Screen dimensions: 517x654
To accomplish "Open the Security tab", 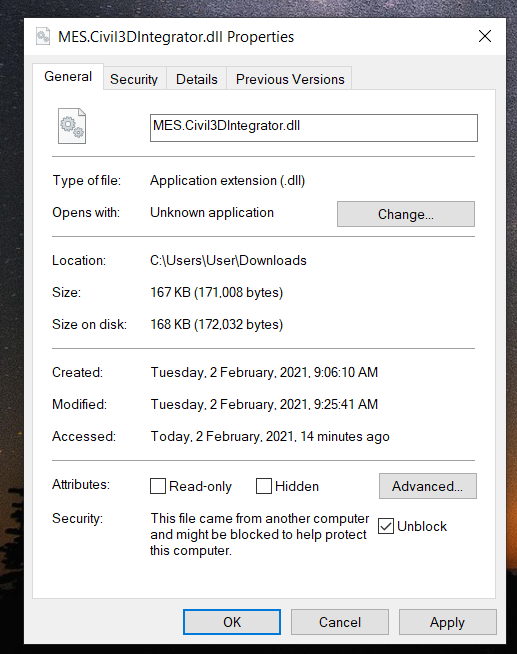I will tap(134, 79).
